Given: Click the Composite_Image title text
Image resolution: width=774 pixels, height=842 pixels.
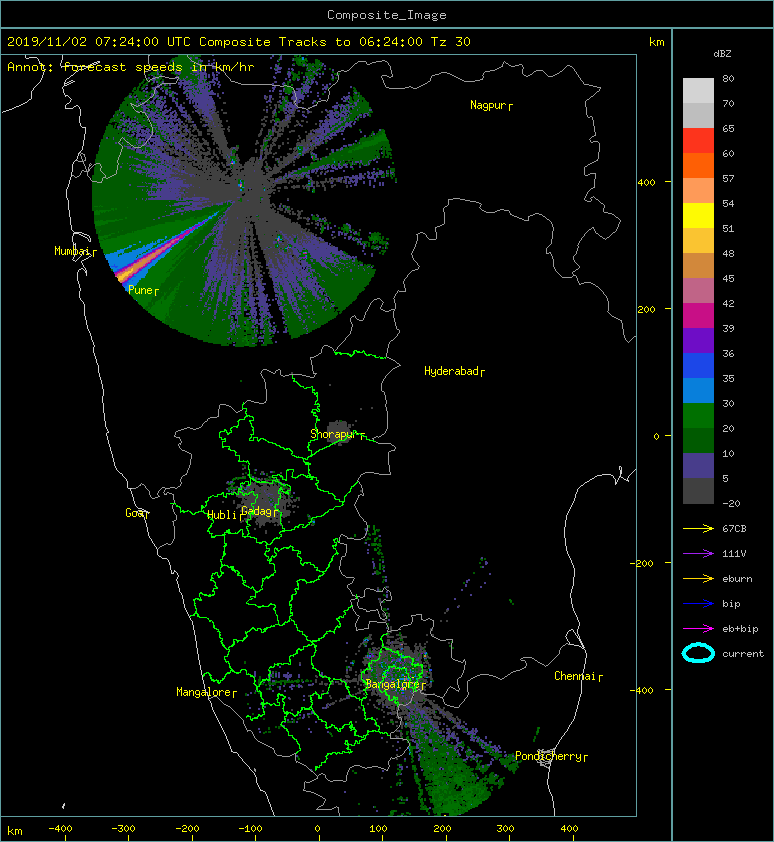Looking at the screenshot, I should pos(387,15).
